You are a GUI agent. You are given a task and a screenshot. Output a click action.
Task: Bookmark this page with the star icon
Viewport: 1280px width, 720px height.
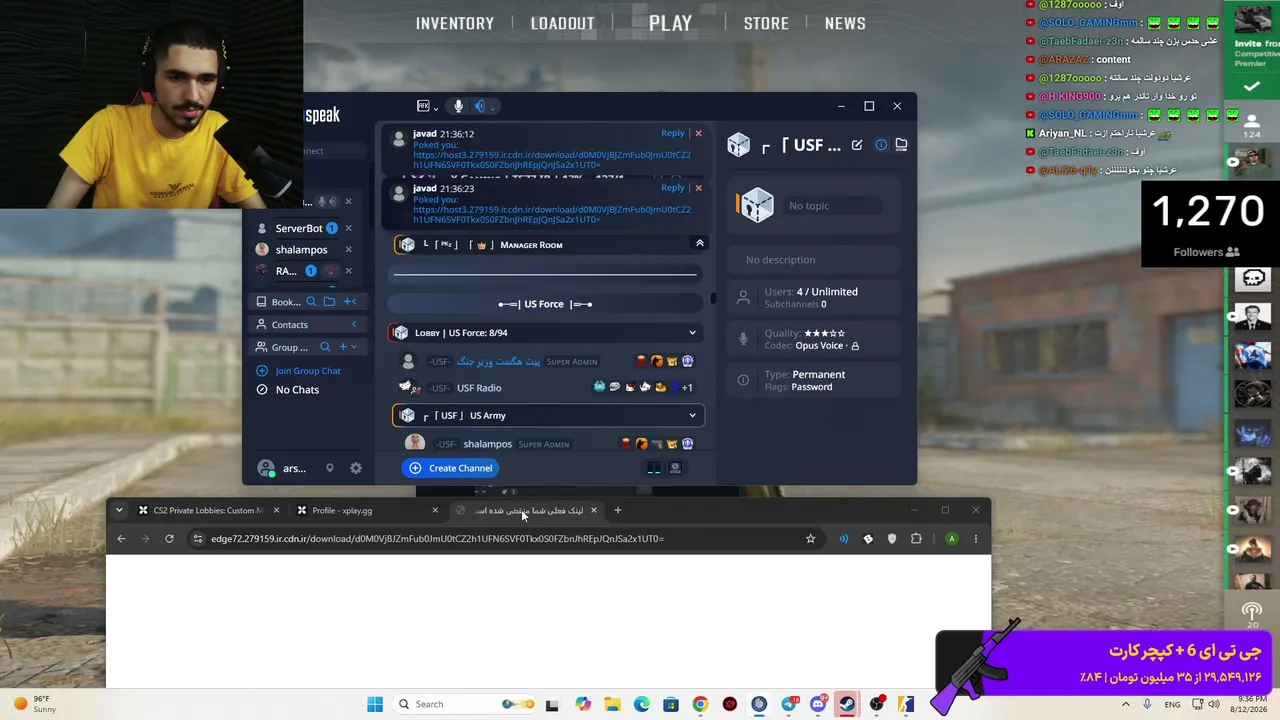(810, 539)
